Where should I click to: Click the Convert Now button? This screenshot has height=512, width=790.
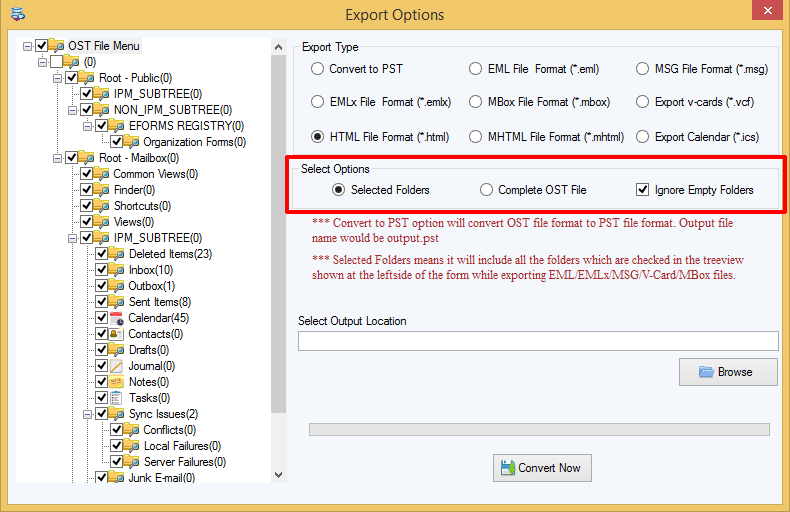tap(542, 468)
